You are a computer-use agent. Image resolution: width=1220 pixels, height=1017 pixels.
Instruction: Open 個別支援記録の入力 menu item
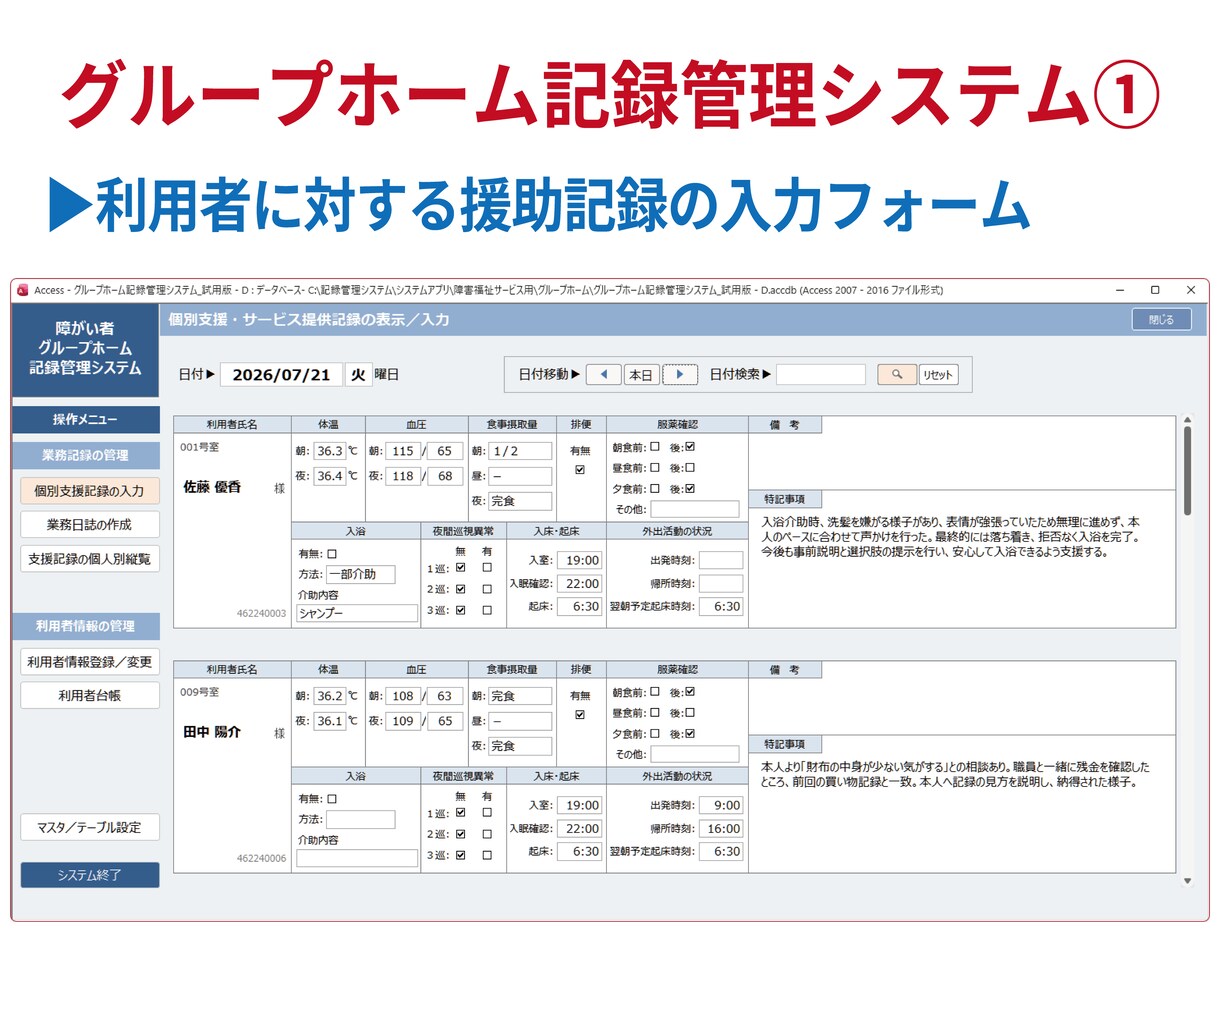pos(89,491)
